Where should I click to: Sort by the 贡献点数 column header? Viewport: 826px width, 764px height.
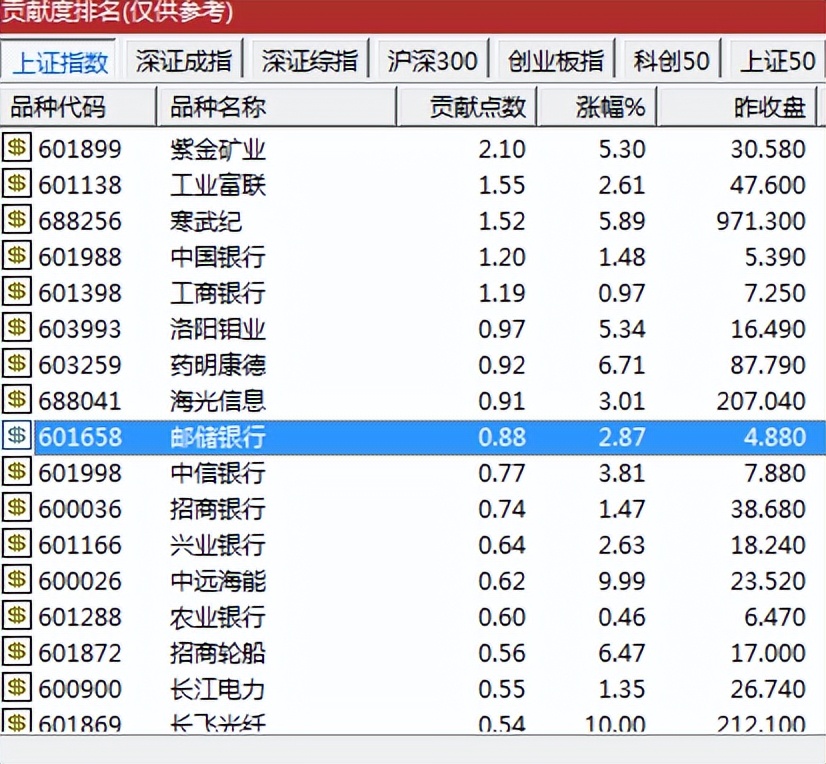[467, 107]
